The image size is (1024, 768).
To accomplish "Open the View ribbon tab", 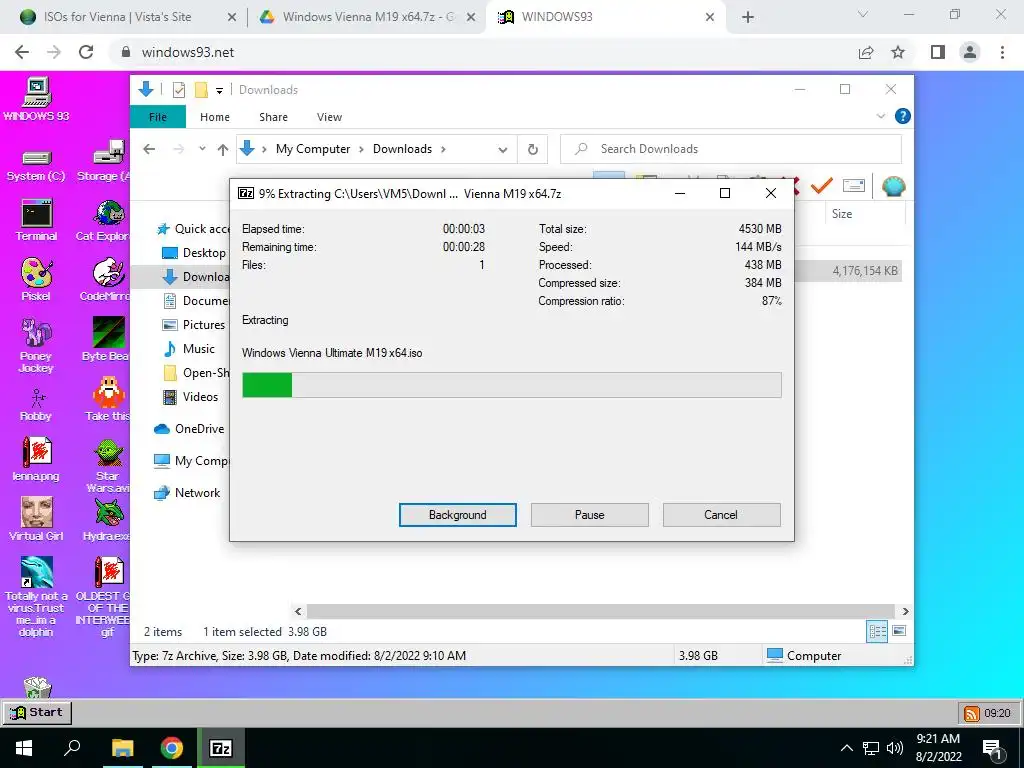I will (329, 117).
